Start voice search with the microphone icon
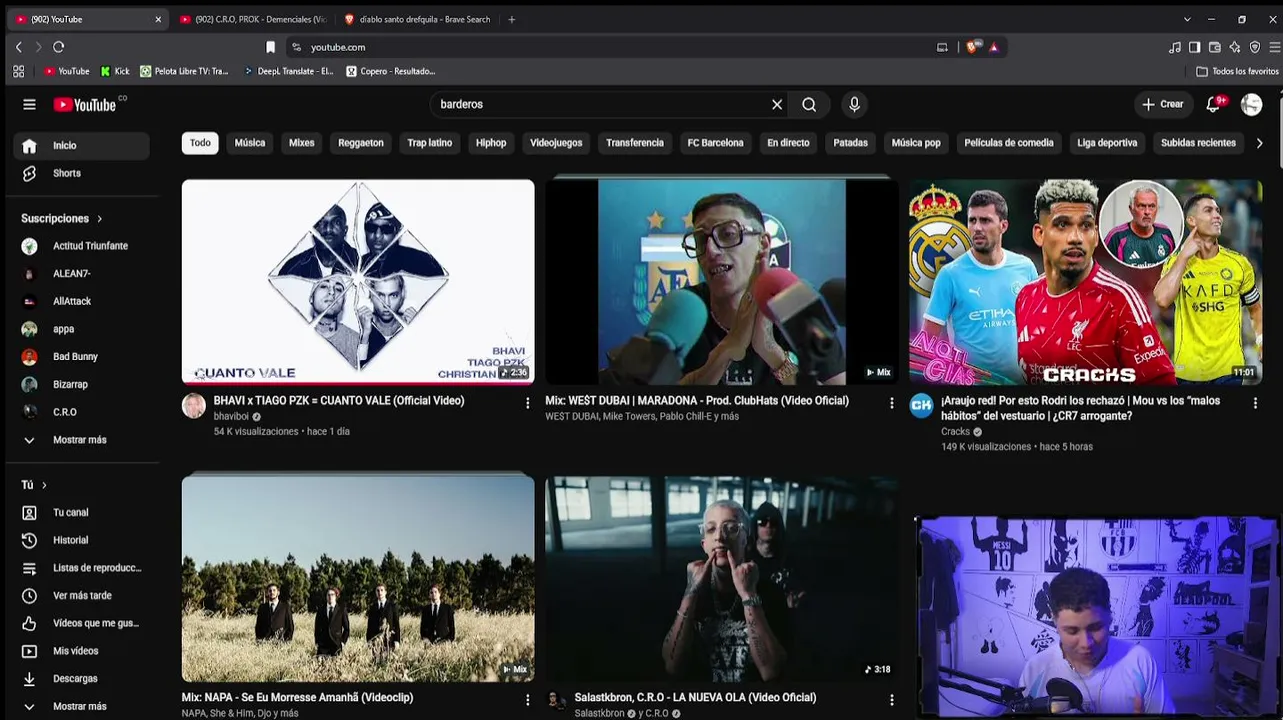Screen dimensions: 1283x720 [x=854, y=104]
